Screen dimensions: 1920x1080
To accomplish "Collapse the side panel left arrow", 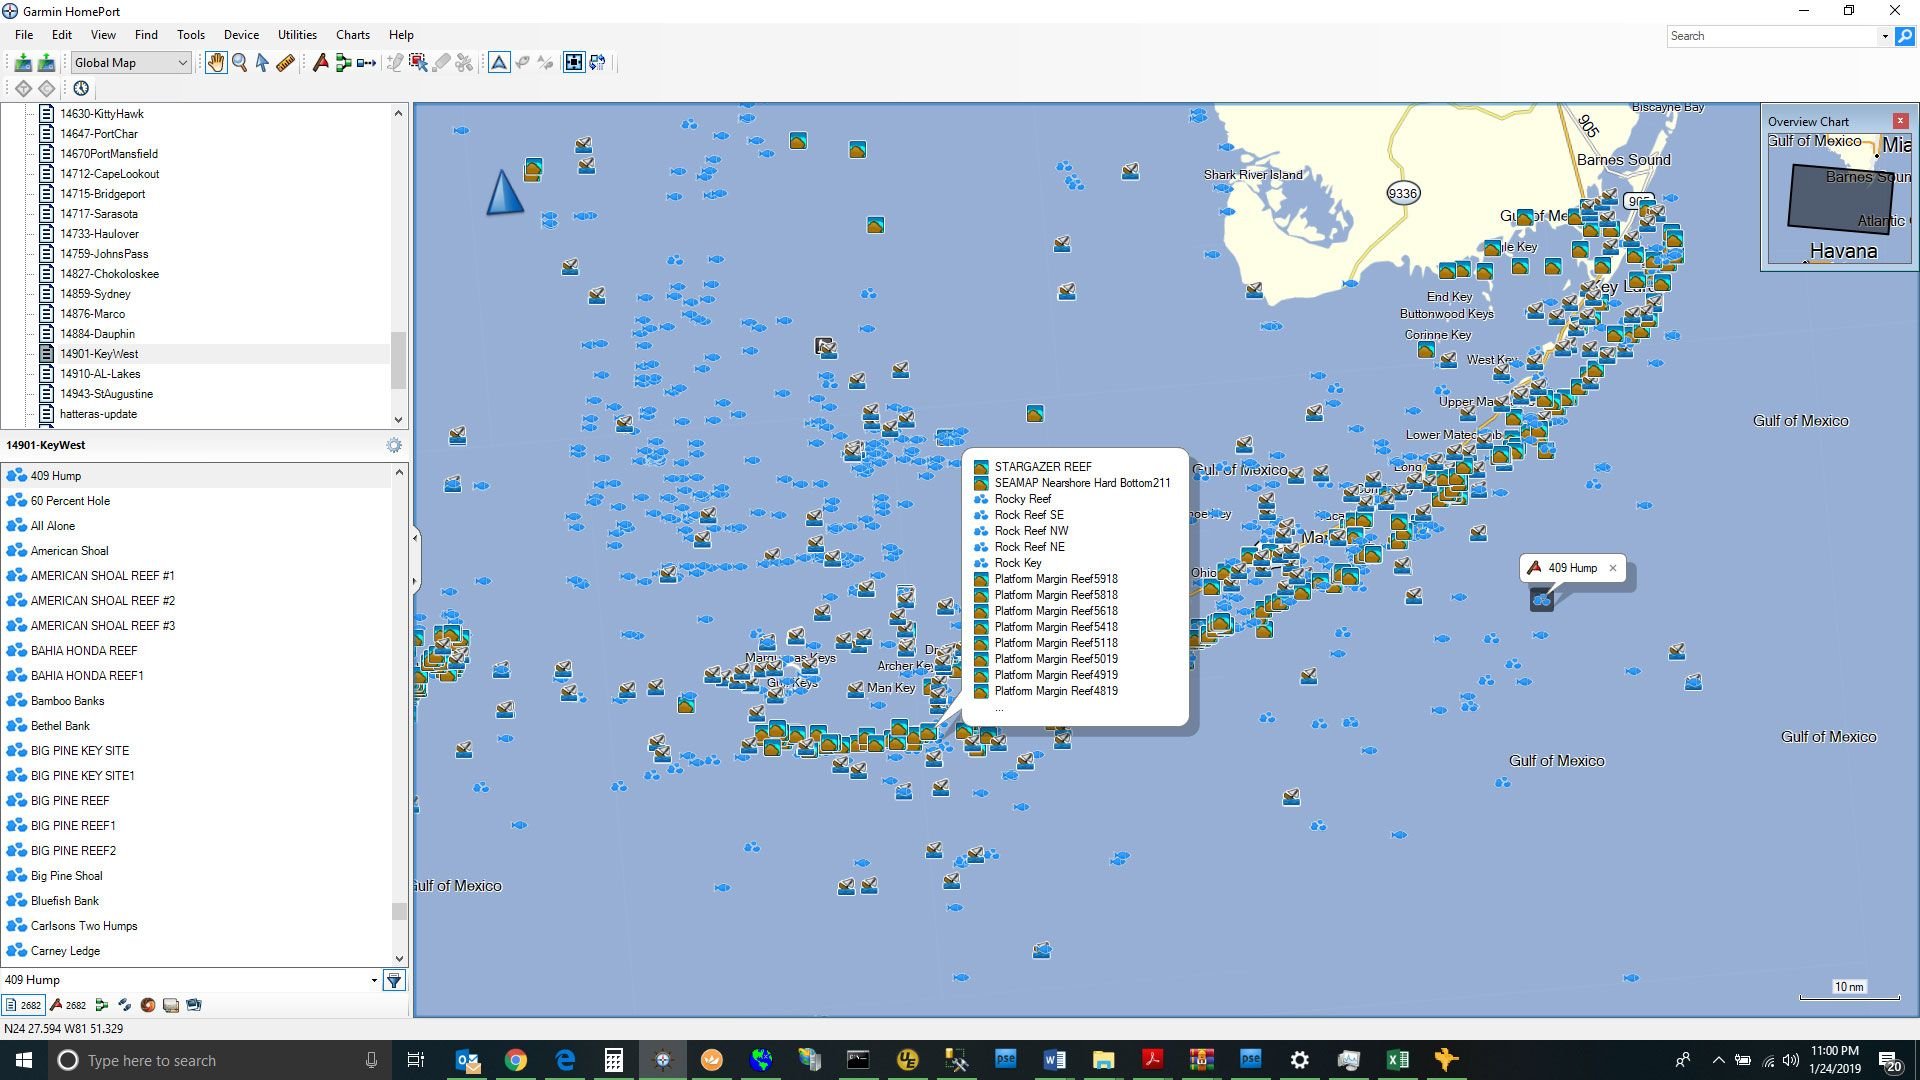I will pyautogui.click(x=415, y=538).
